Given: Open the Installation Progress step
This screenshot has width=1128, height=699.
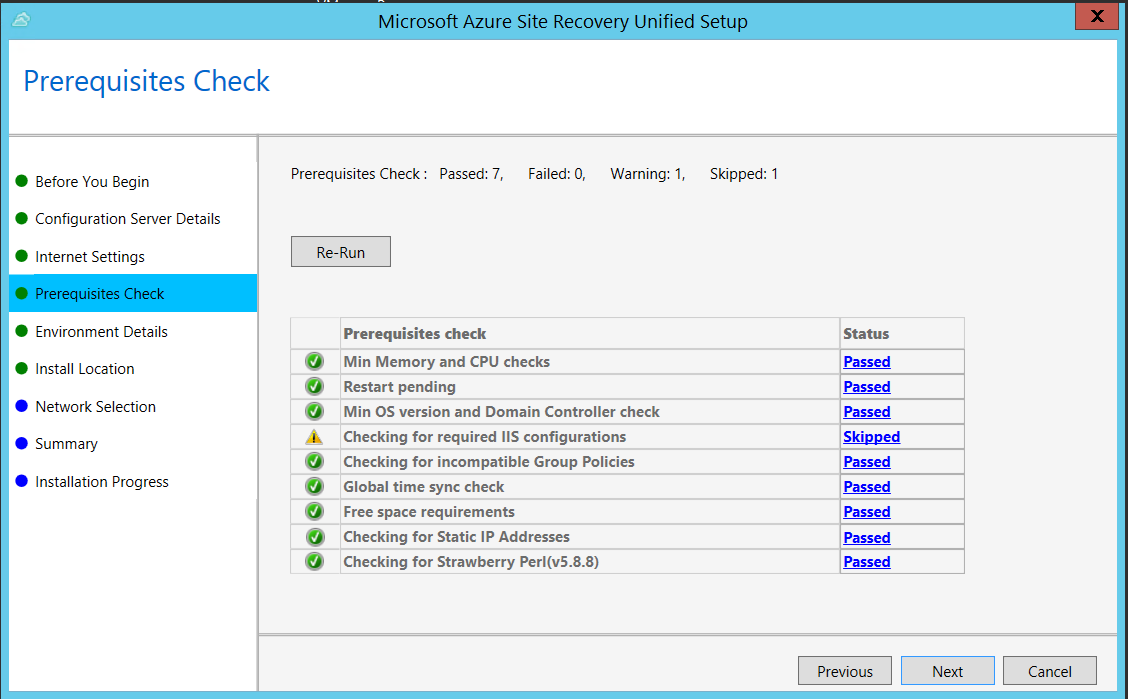Looking at the screenshot, I should click(x=102, y=481).
